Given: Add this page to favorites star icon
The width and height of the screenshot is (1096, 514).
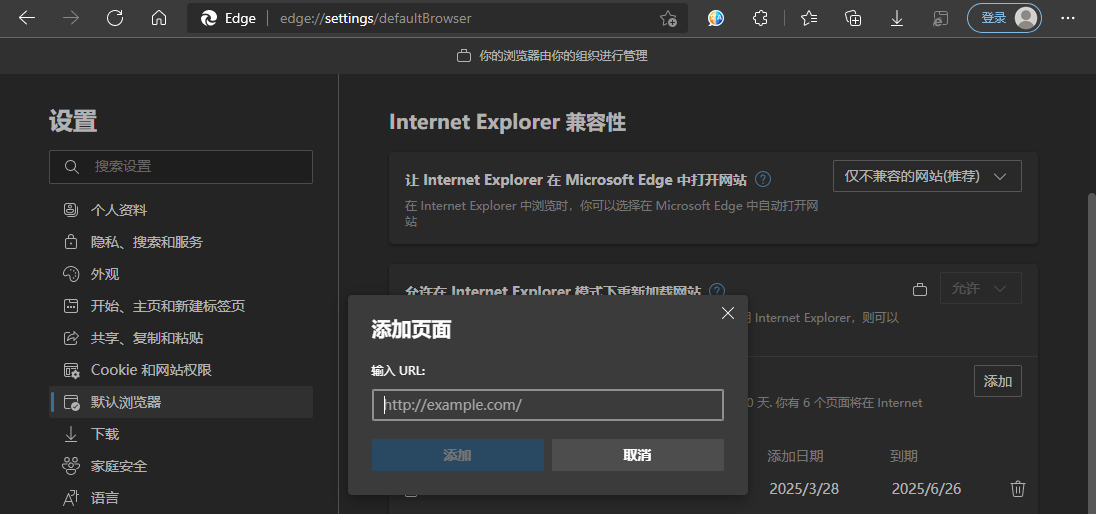Looking at the screenshot, I should click(668, 19).
